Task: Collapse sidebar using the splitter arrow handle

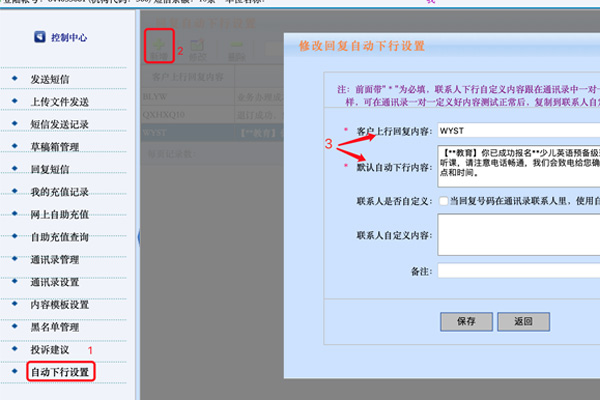Action: pyautogui.click(x=139, y=237)
